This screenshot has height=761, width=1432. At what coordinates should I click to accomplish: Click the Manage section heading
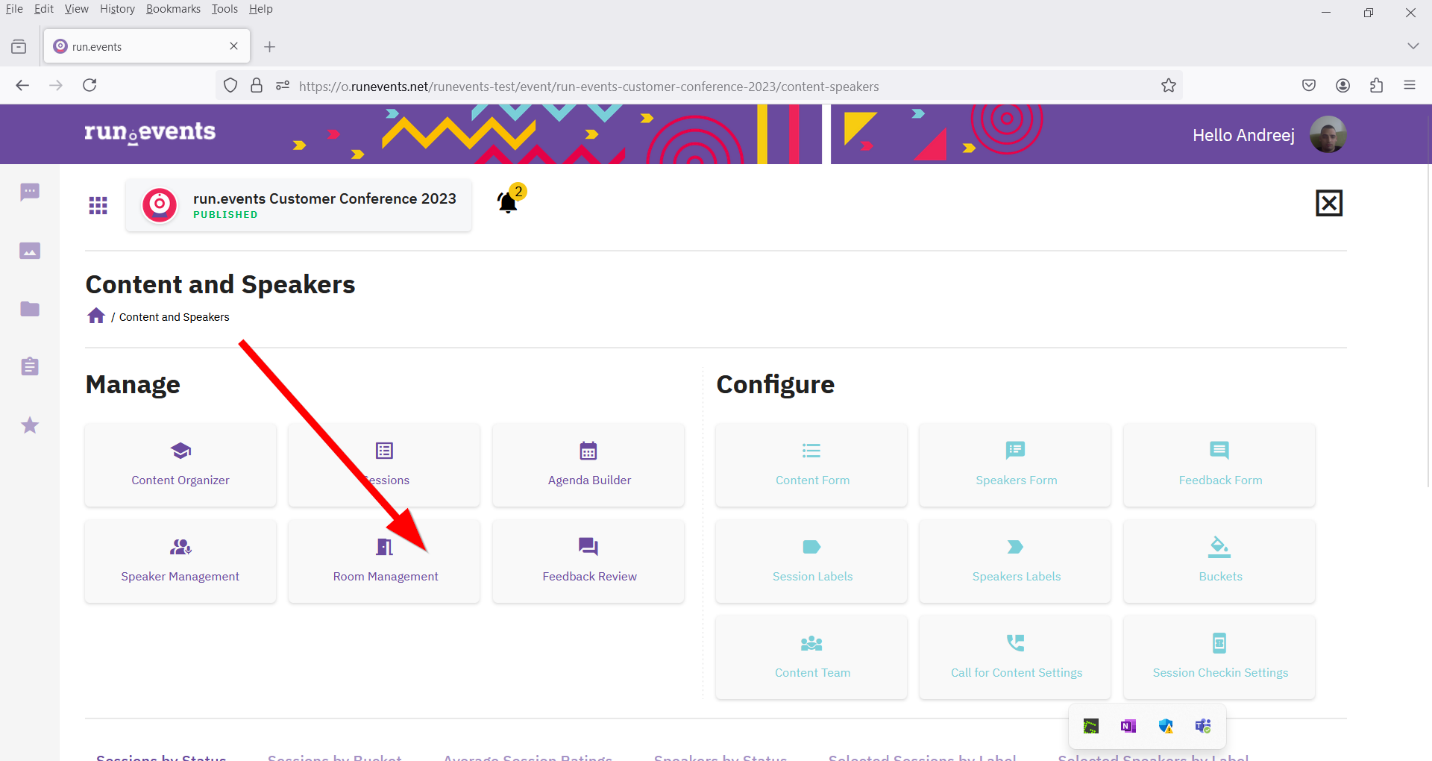click(133, 385)
